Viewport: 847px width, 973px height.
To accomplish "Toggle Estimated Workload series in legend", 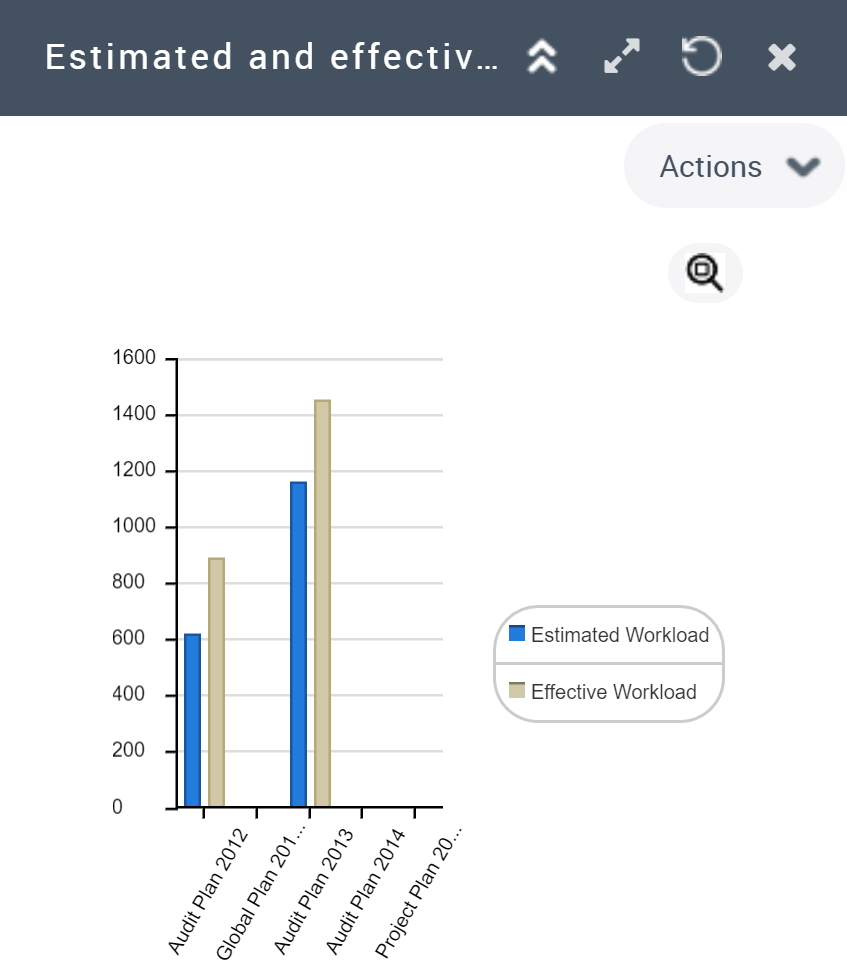I will [619, 635].
